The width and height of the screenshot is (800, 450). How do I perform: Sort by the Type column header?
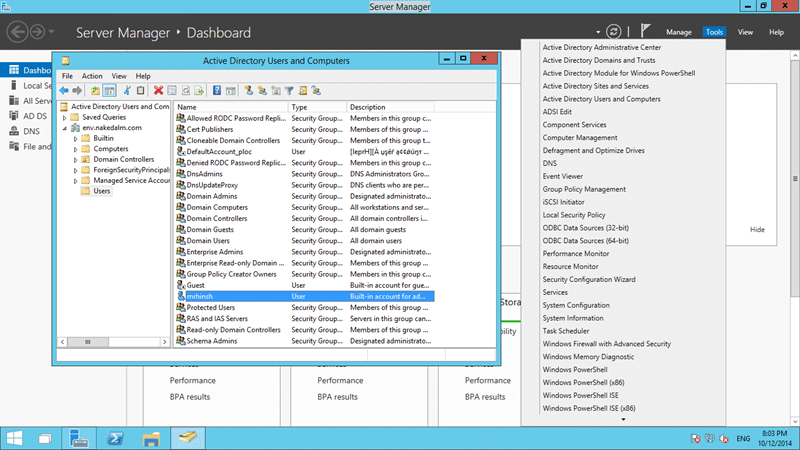tap(317, 107)
